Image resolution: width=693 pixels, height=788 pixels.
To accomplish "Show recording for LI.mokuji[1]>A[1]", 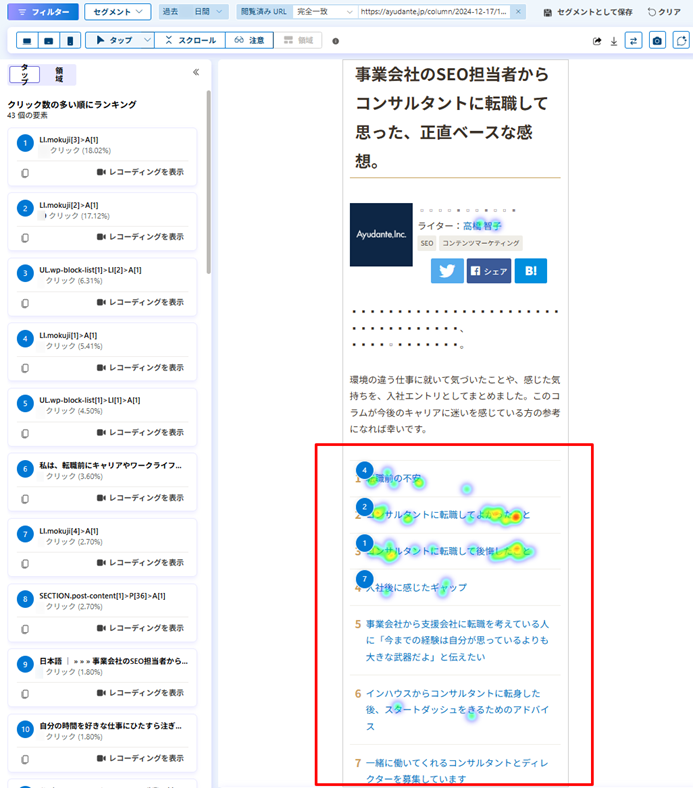I will pyautogui.click(x=140, y=367).
